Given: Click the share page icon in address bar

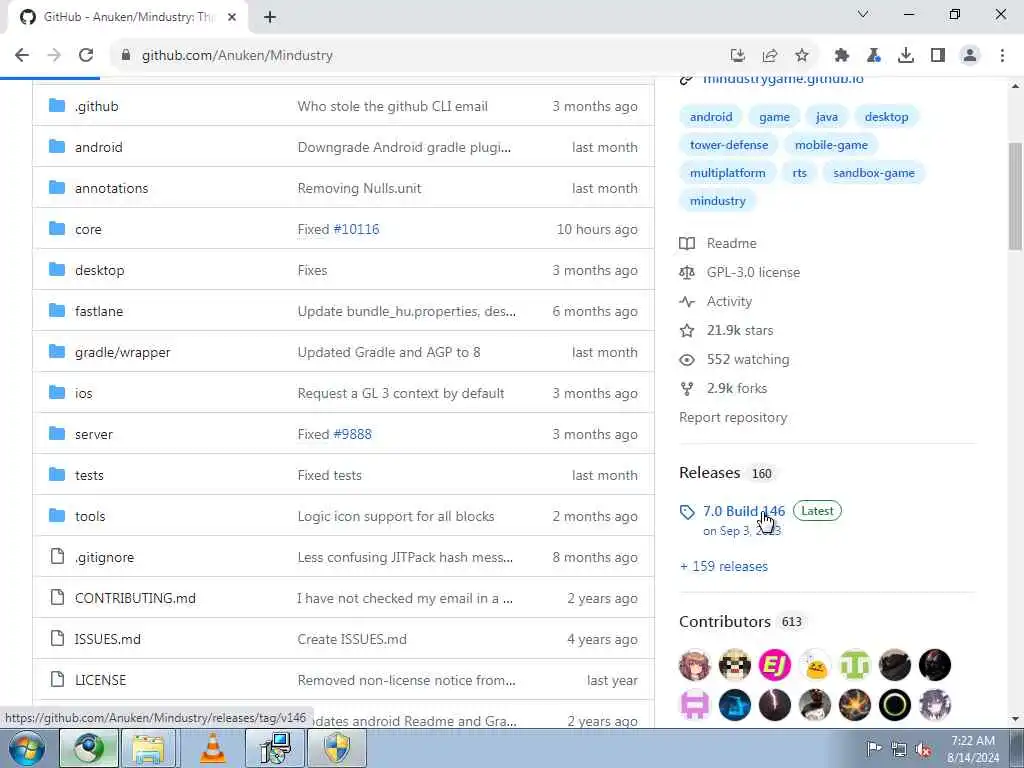Looking at the screenshot, I should pos(770,56).
